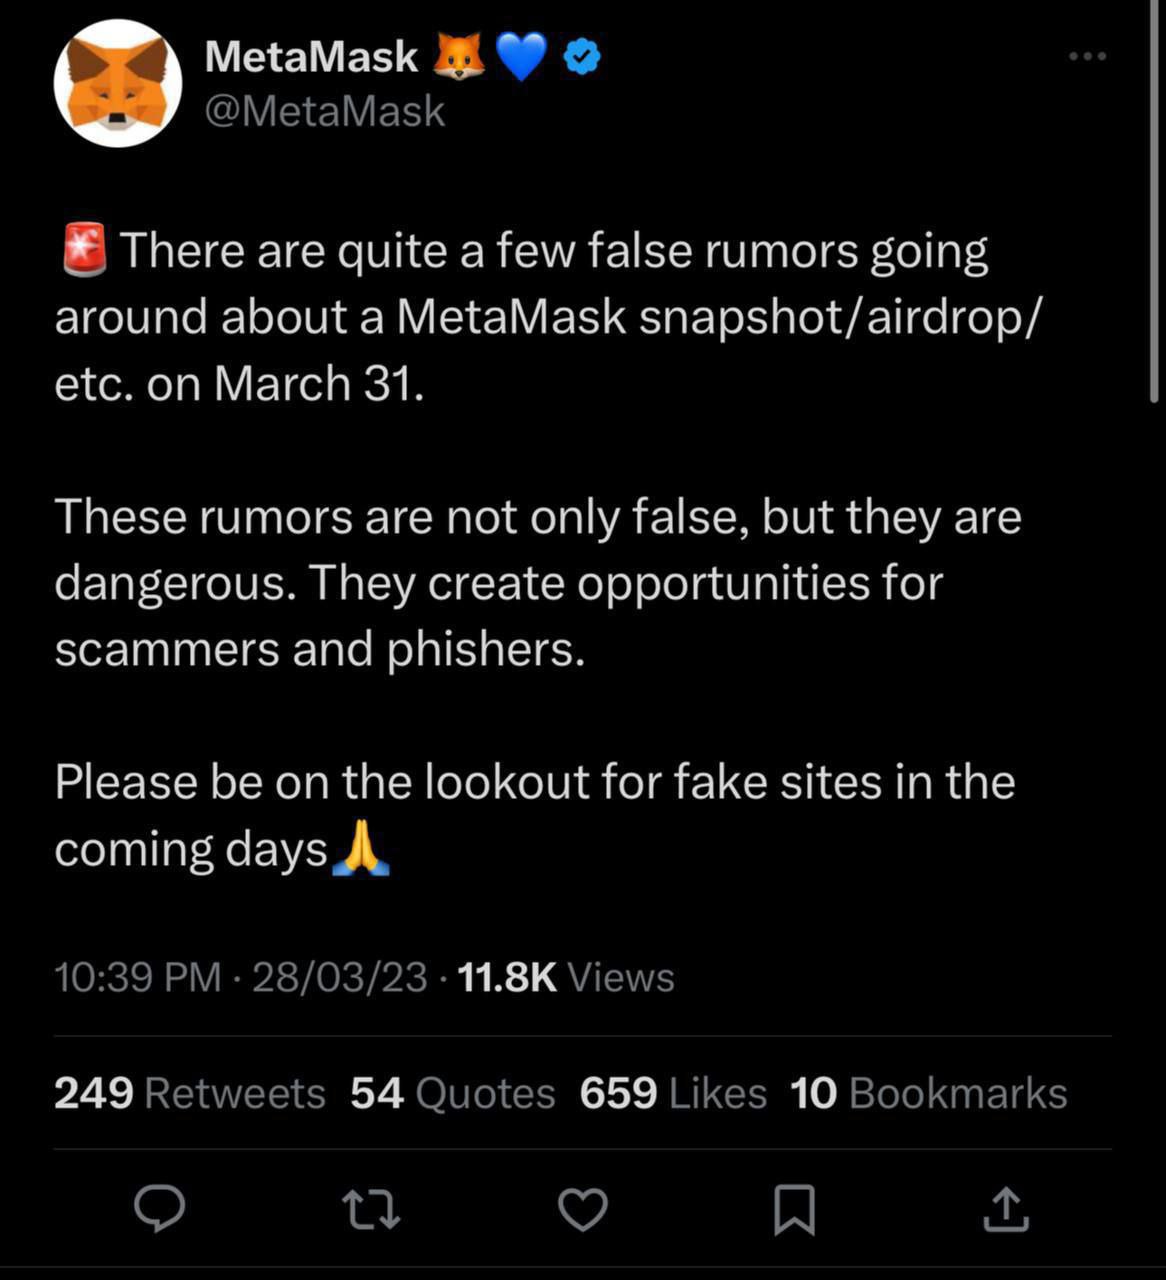Image resolution: width=1166 pixels, height=1280 pixels.
Task: Click the blue heart emoji in name
Action: [522, 57]
